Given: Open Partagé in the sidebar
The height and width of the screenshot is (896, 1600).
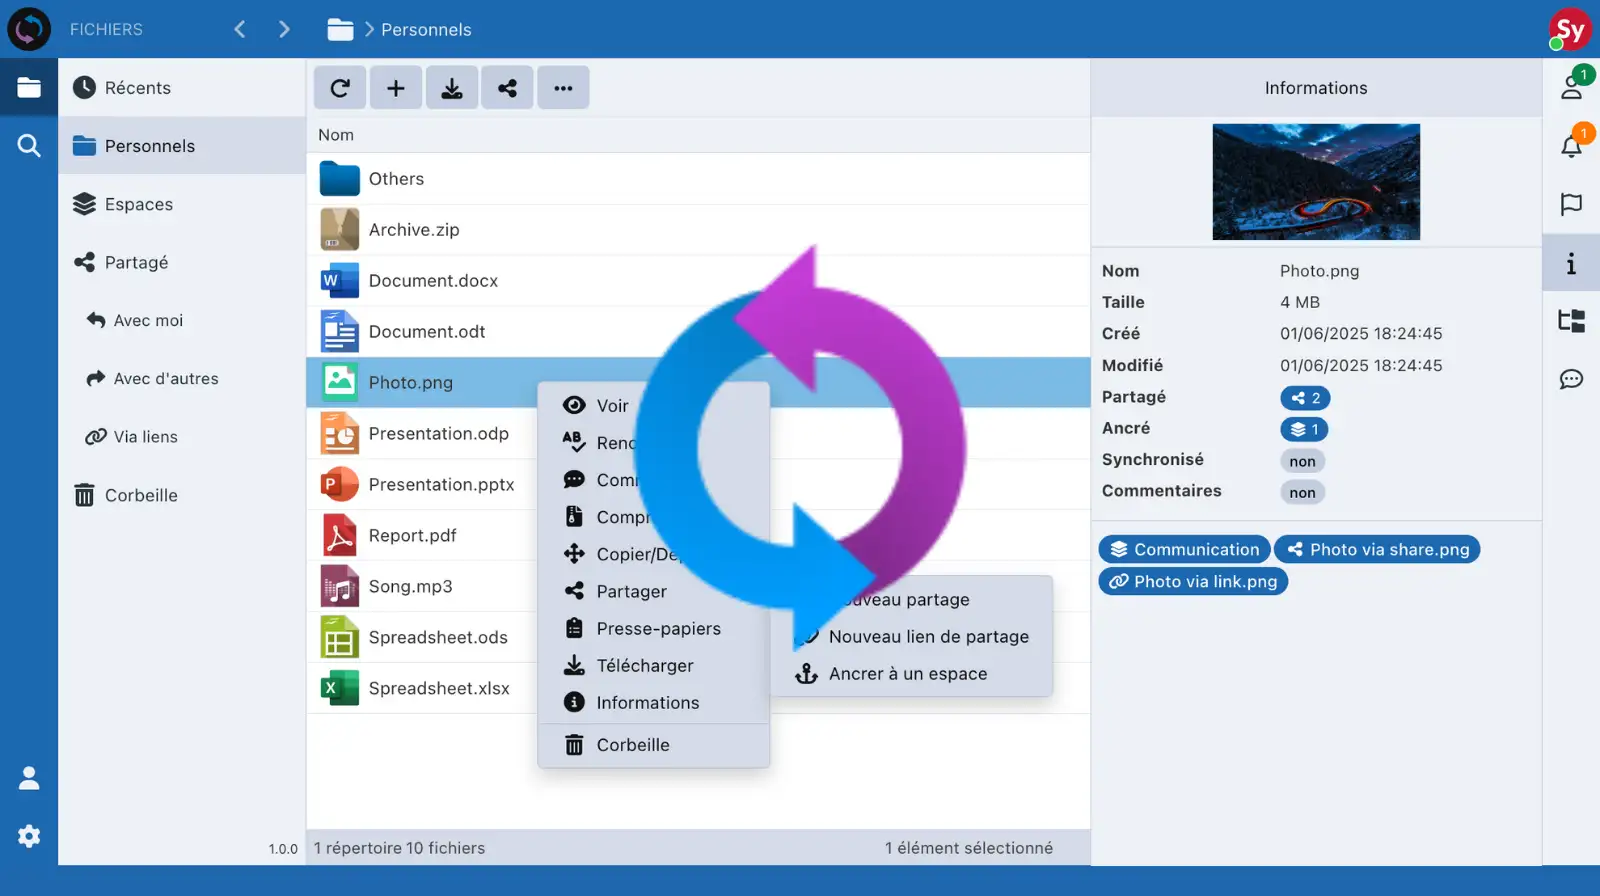Looking at the screenshot, I should click(182, 262).
